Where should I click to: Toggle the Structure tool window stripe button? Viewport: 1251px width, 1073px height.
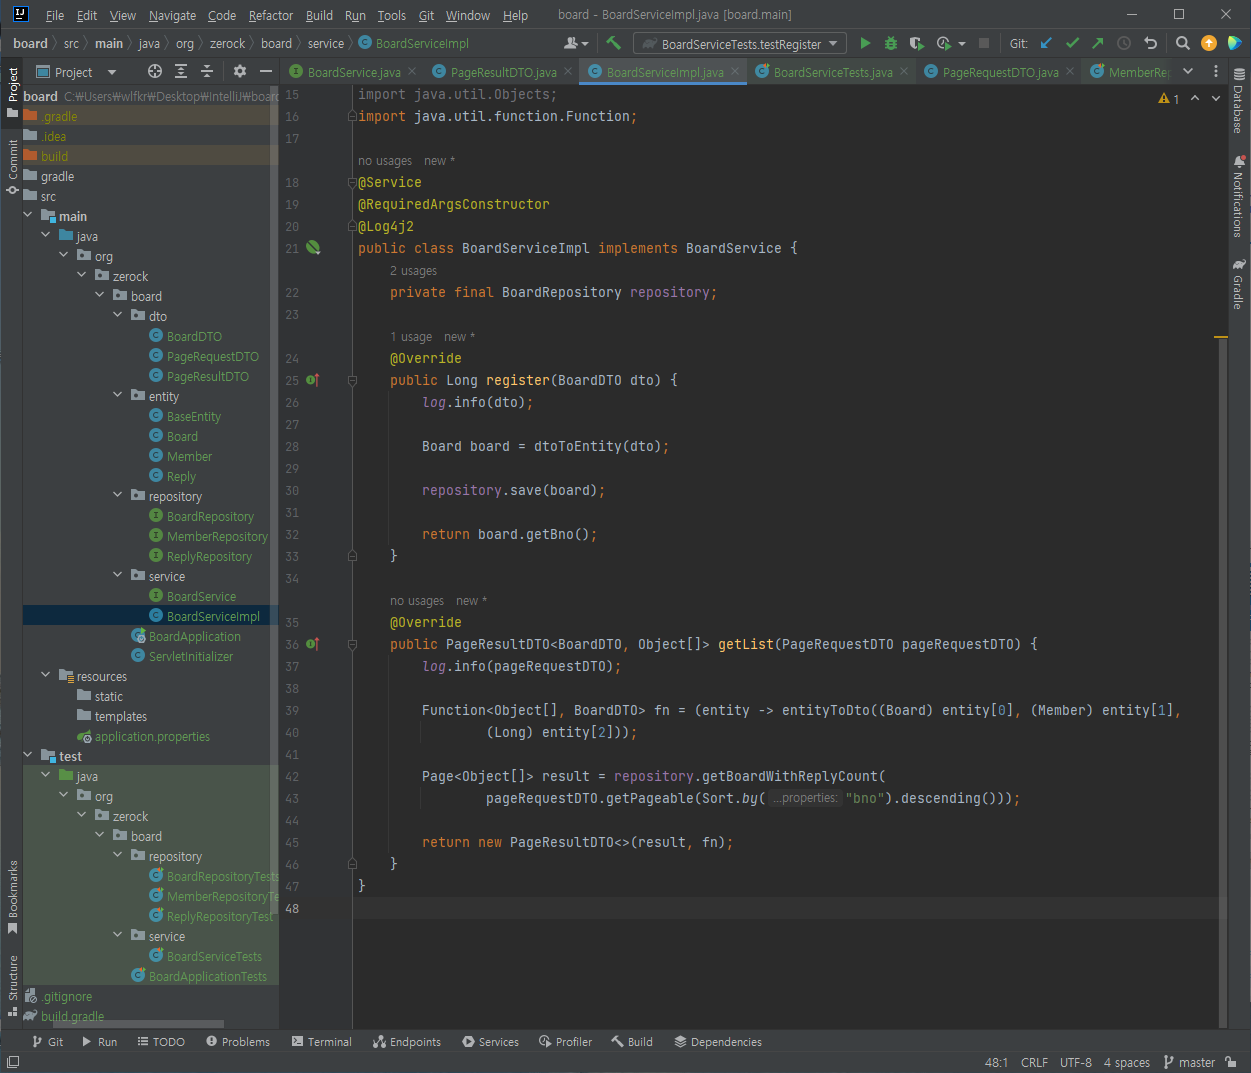tap(13, 985)
